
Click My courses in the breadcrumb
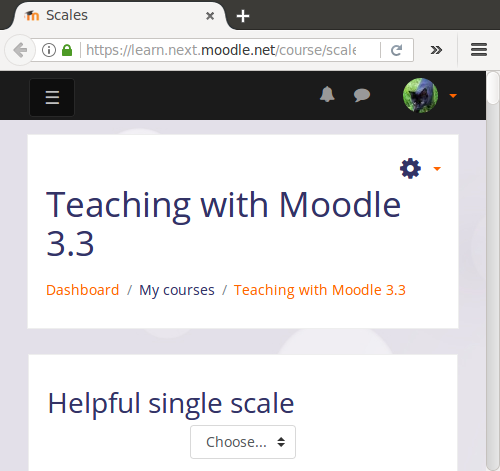click(177, 290)
